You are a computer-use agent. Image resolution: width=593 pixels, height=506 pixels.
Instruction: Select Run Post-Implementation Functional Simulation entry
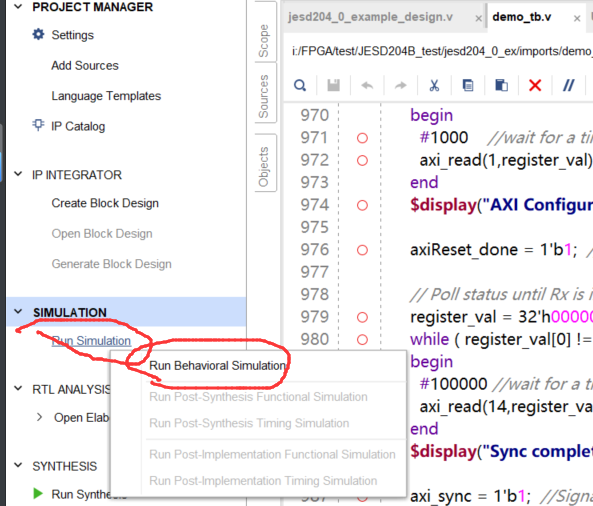click(272, 454)
